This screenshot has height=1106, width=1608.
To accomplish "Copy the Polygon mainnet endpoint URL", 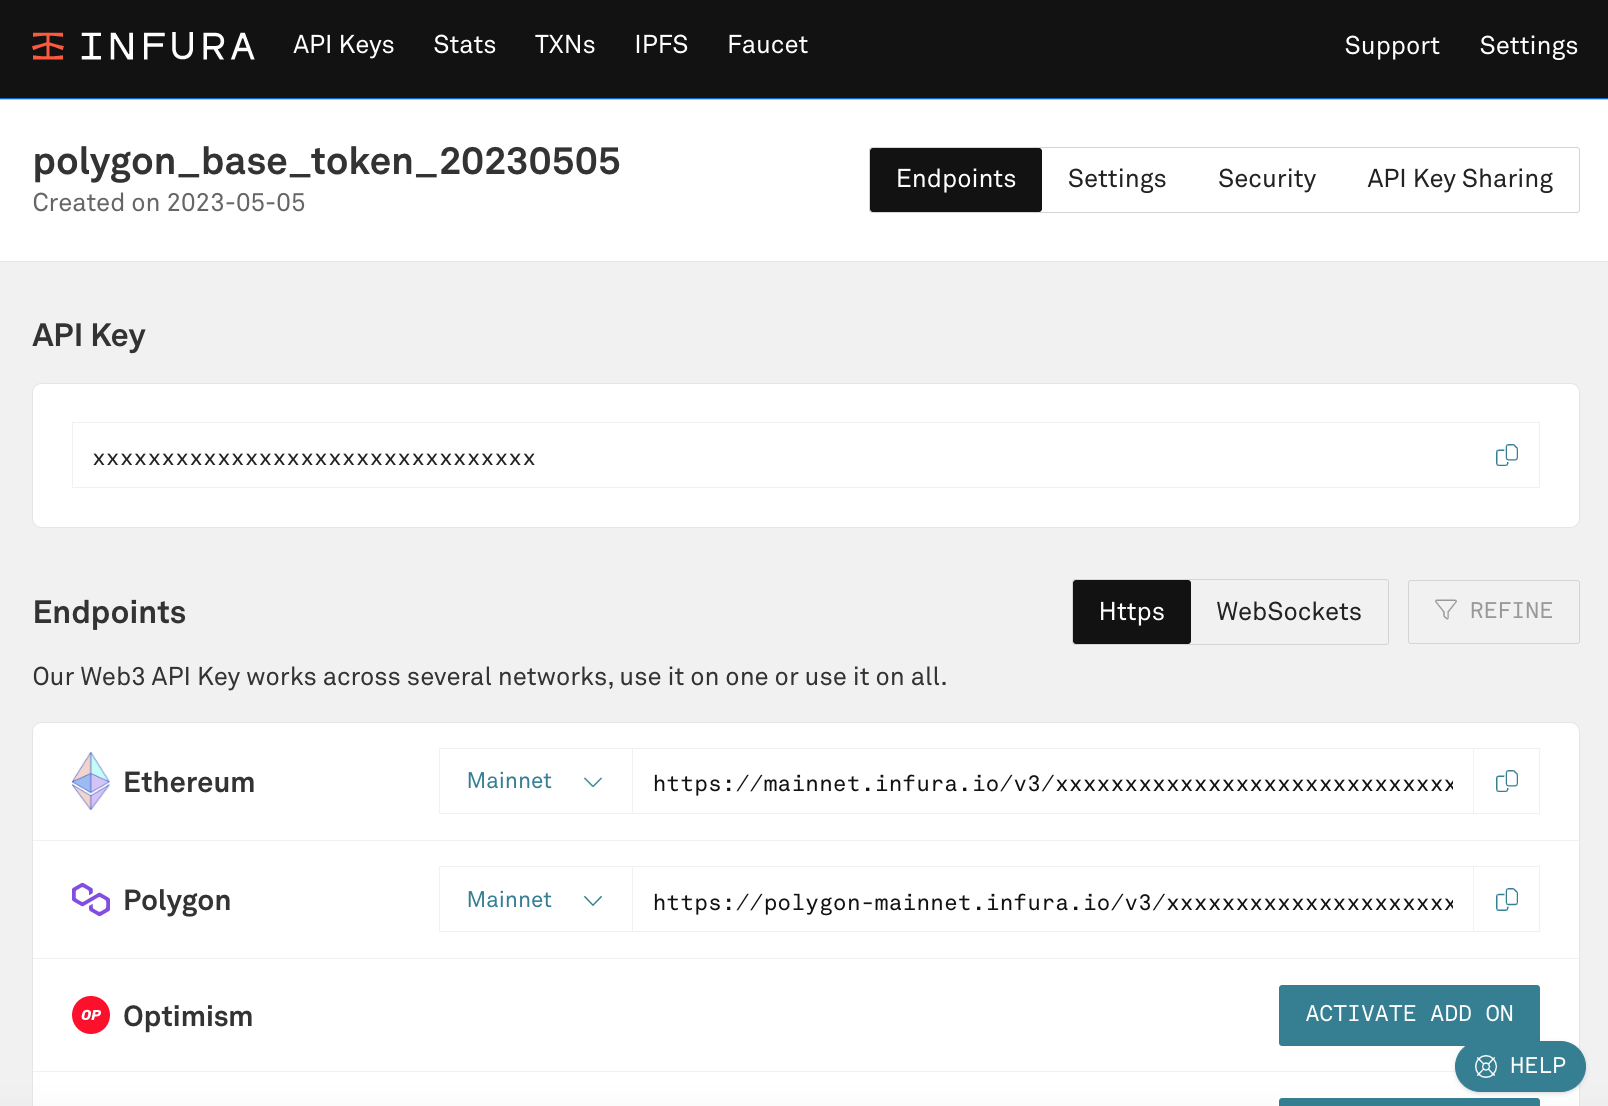I will [x=1507, y=900].
